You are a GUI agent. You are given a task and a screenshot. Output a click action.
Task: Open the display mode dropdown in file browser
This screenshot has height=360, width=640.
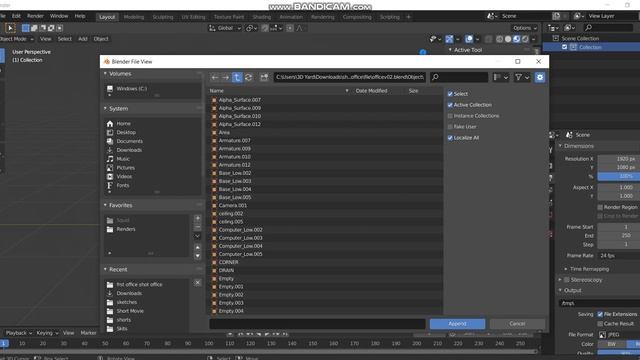pyautogui.click(x=501, y=77)
